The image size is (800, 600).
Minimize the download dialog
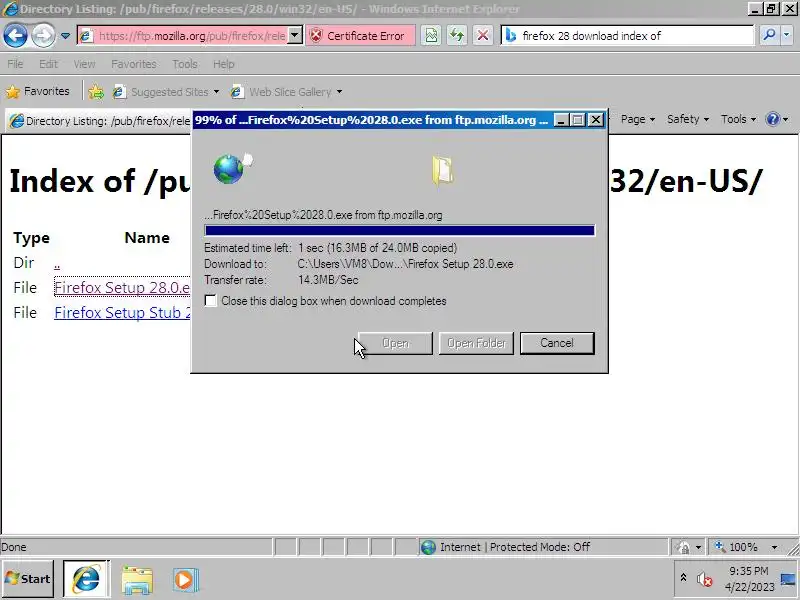click(x=561, y=120)
